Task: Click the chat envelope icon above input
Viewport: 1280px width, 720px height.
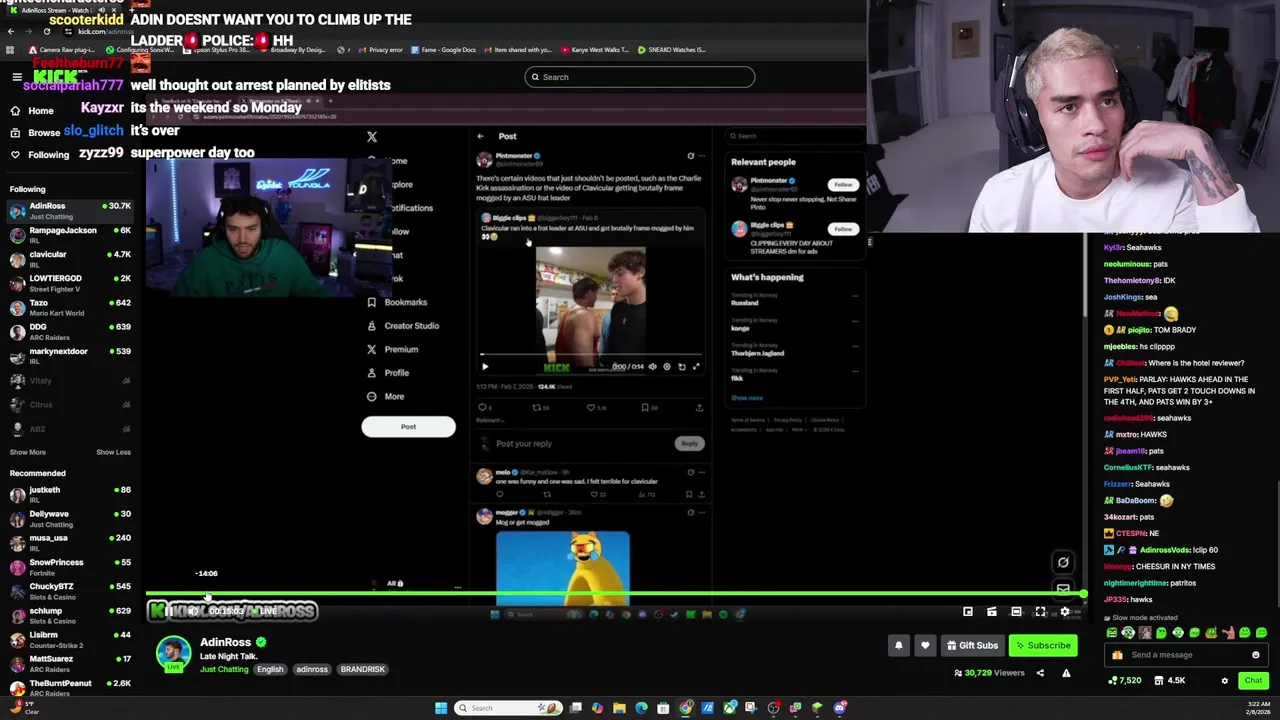Action: (x=1063, y=588)
